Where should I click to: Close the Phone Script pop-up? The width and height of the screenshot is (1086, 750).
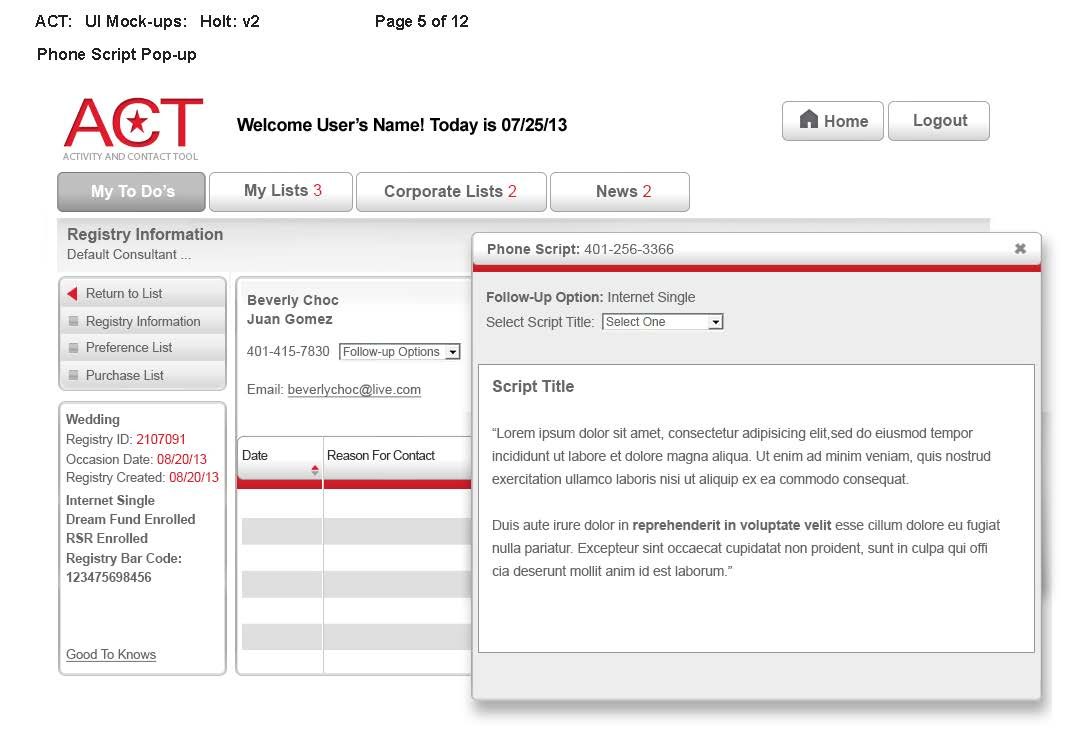click(1020, 249)
